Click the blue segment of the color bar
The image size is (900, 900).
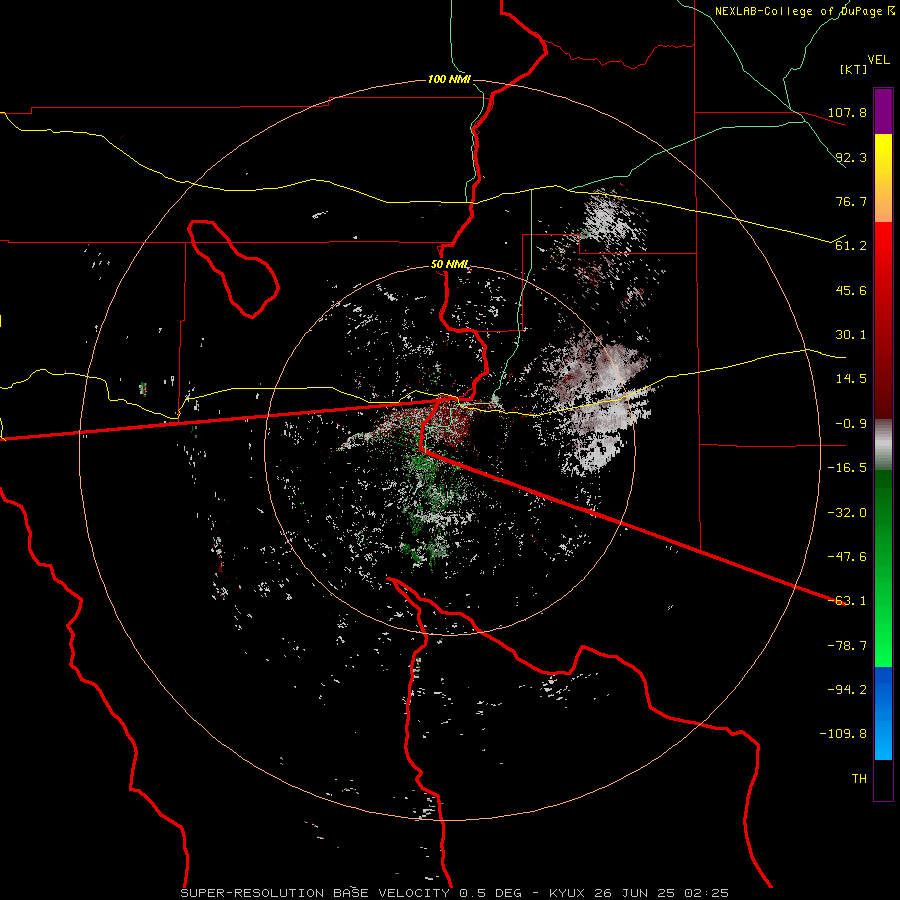click(x=883, y=713)
